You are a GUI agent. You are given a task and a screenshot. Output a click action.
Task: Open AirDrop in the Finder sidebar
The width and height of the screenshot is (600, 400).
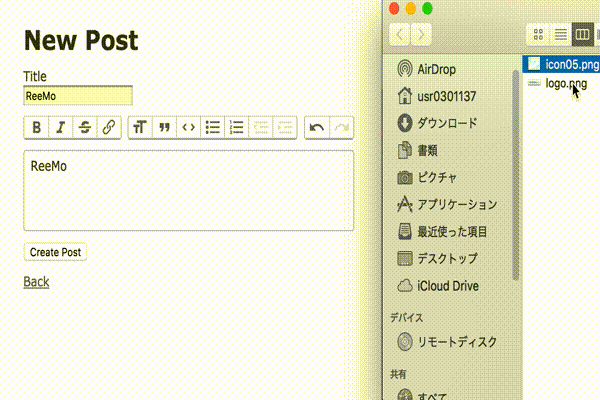click(437, 69)
